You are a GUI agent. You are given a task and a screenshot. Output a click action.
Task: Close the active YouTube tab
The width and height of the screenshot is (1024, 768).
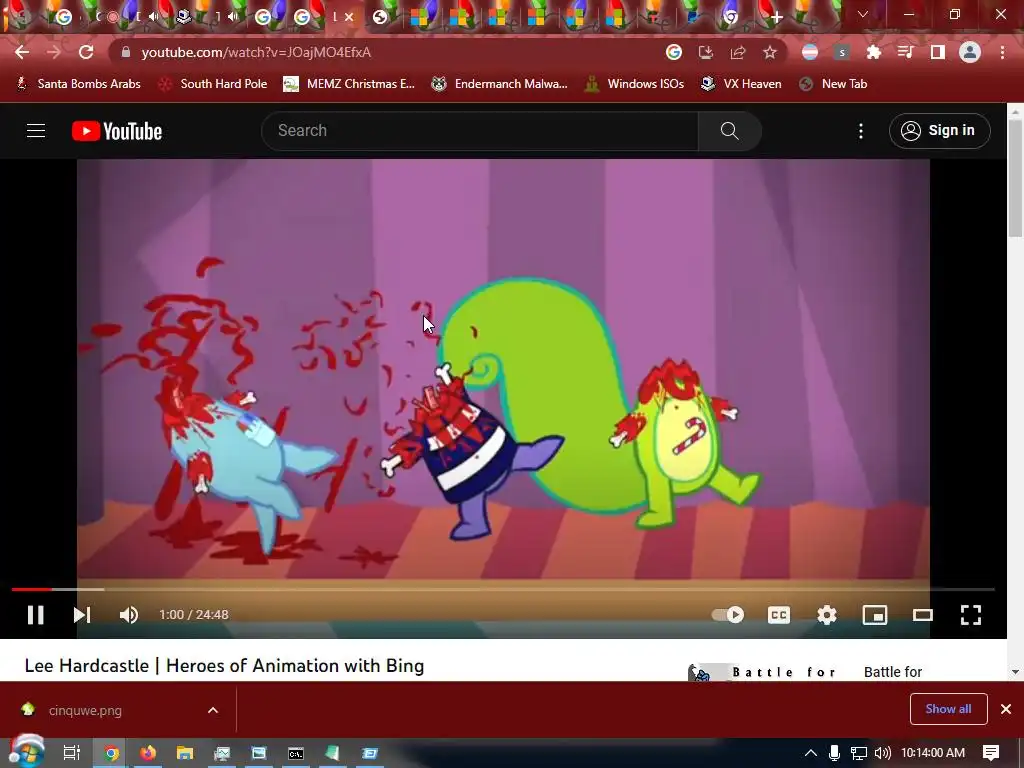tap(349, 17)
